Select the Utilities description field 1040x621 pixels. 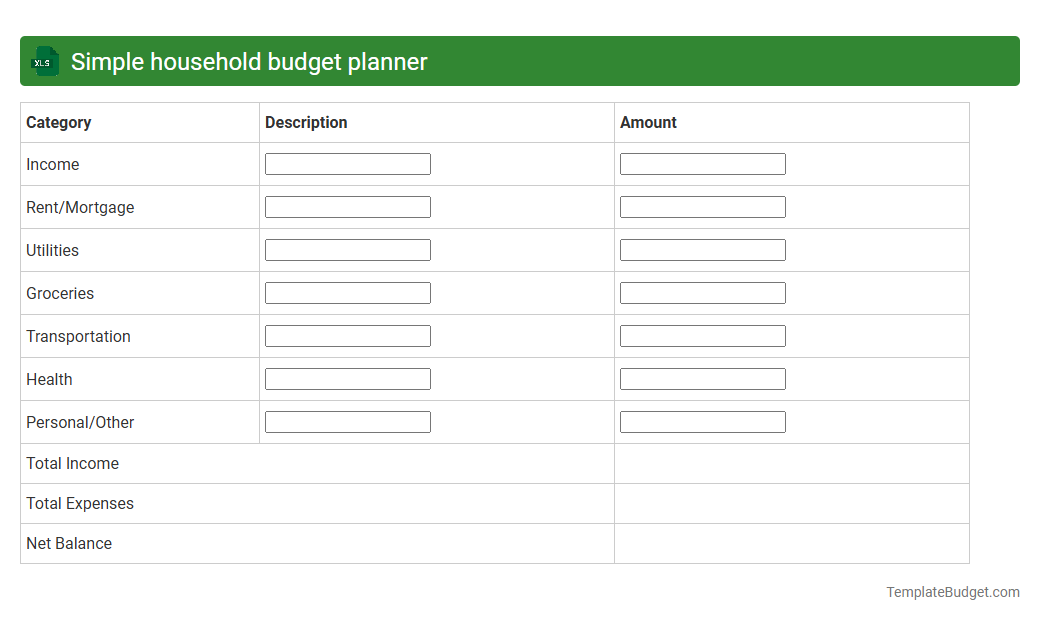click(x=347, y=249)
